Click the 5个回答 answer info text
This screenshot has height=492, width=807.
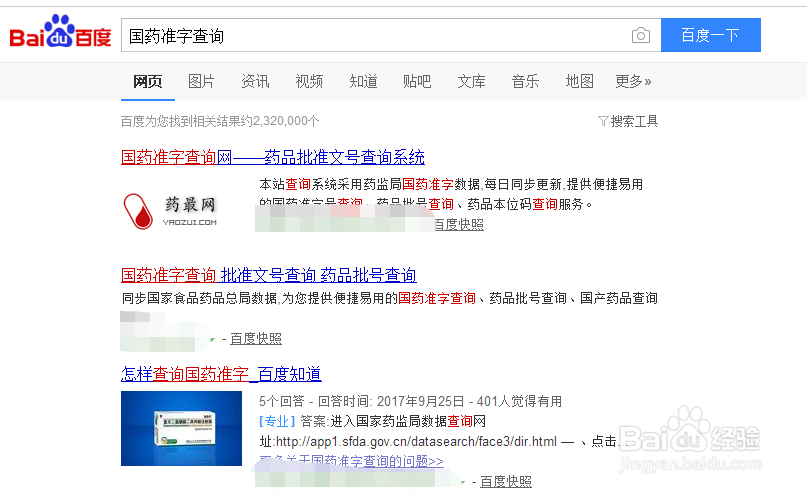tap(282, 401)
